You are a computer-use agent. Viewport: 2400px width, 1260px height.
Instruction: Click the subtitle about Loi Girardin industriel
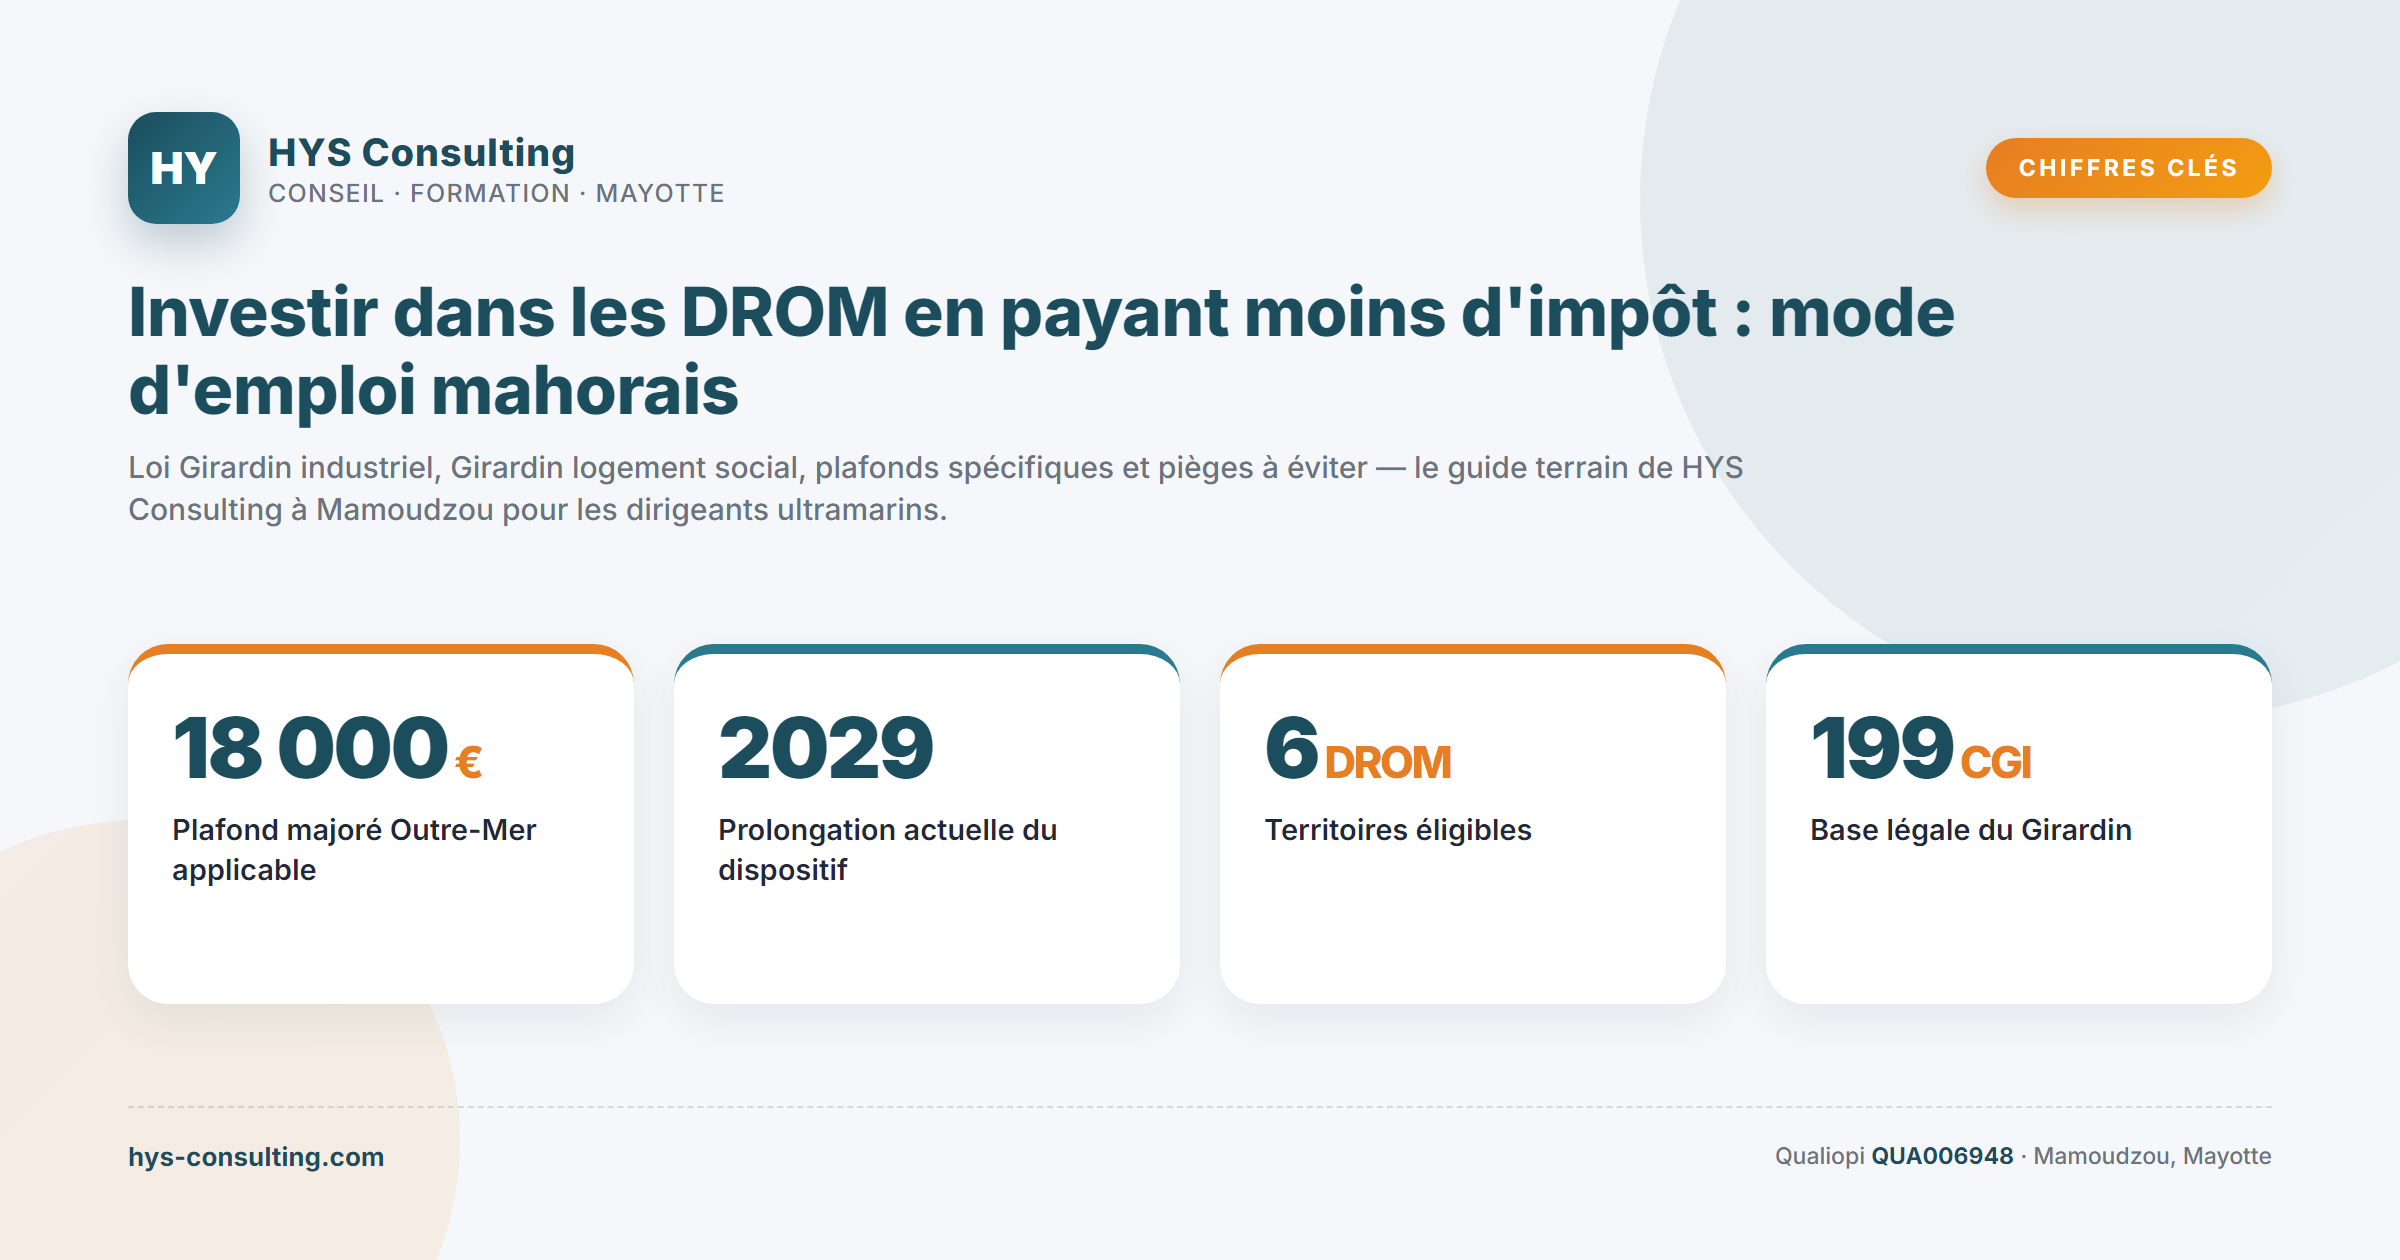click(x=935, y=488)
